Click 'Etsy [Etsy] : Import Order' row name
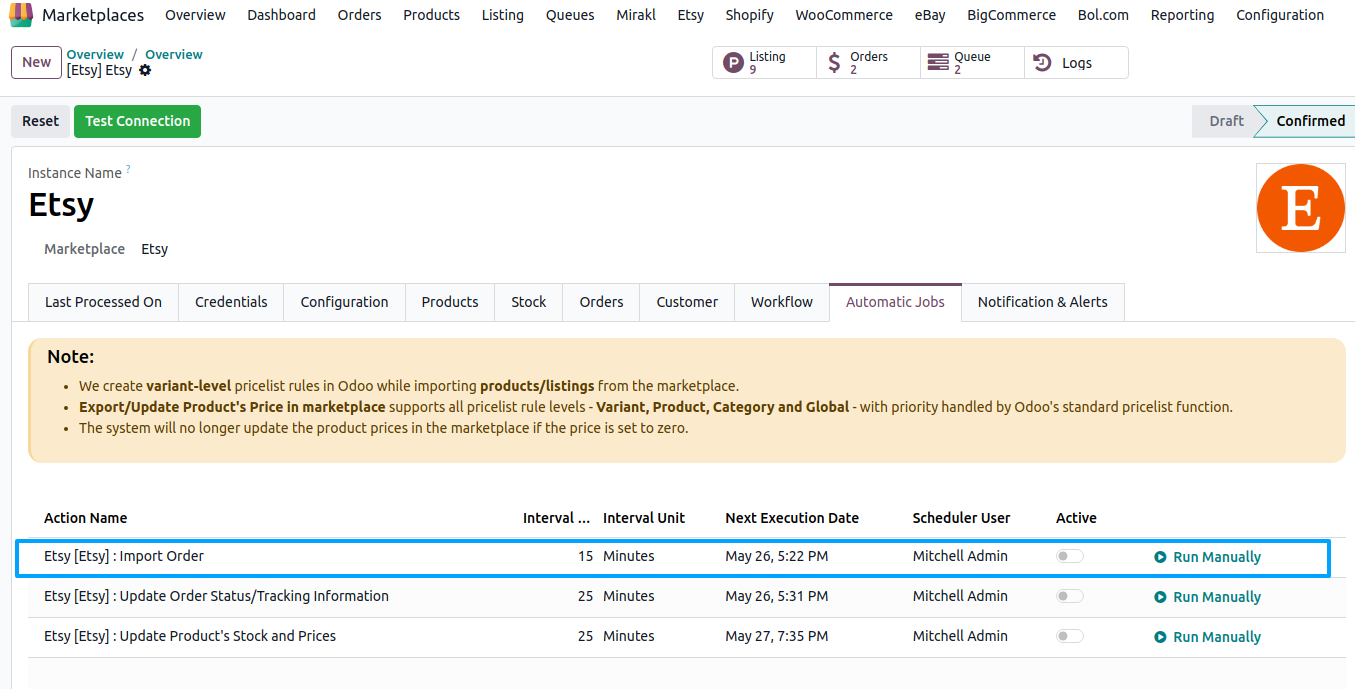The height and width of the screenshot is (689, 1355). 124,556
